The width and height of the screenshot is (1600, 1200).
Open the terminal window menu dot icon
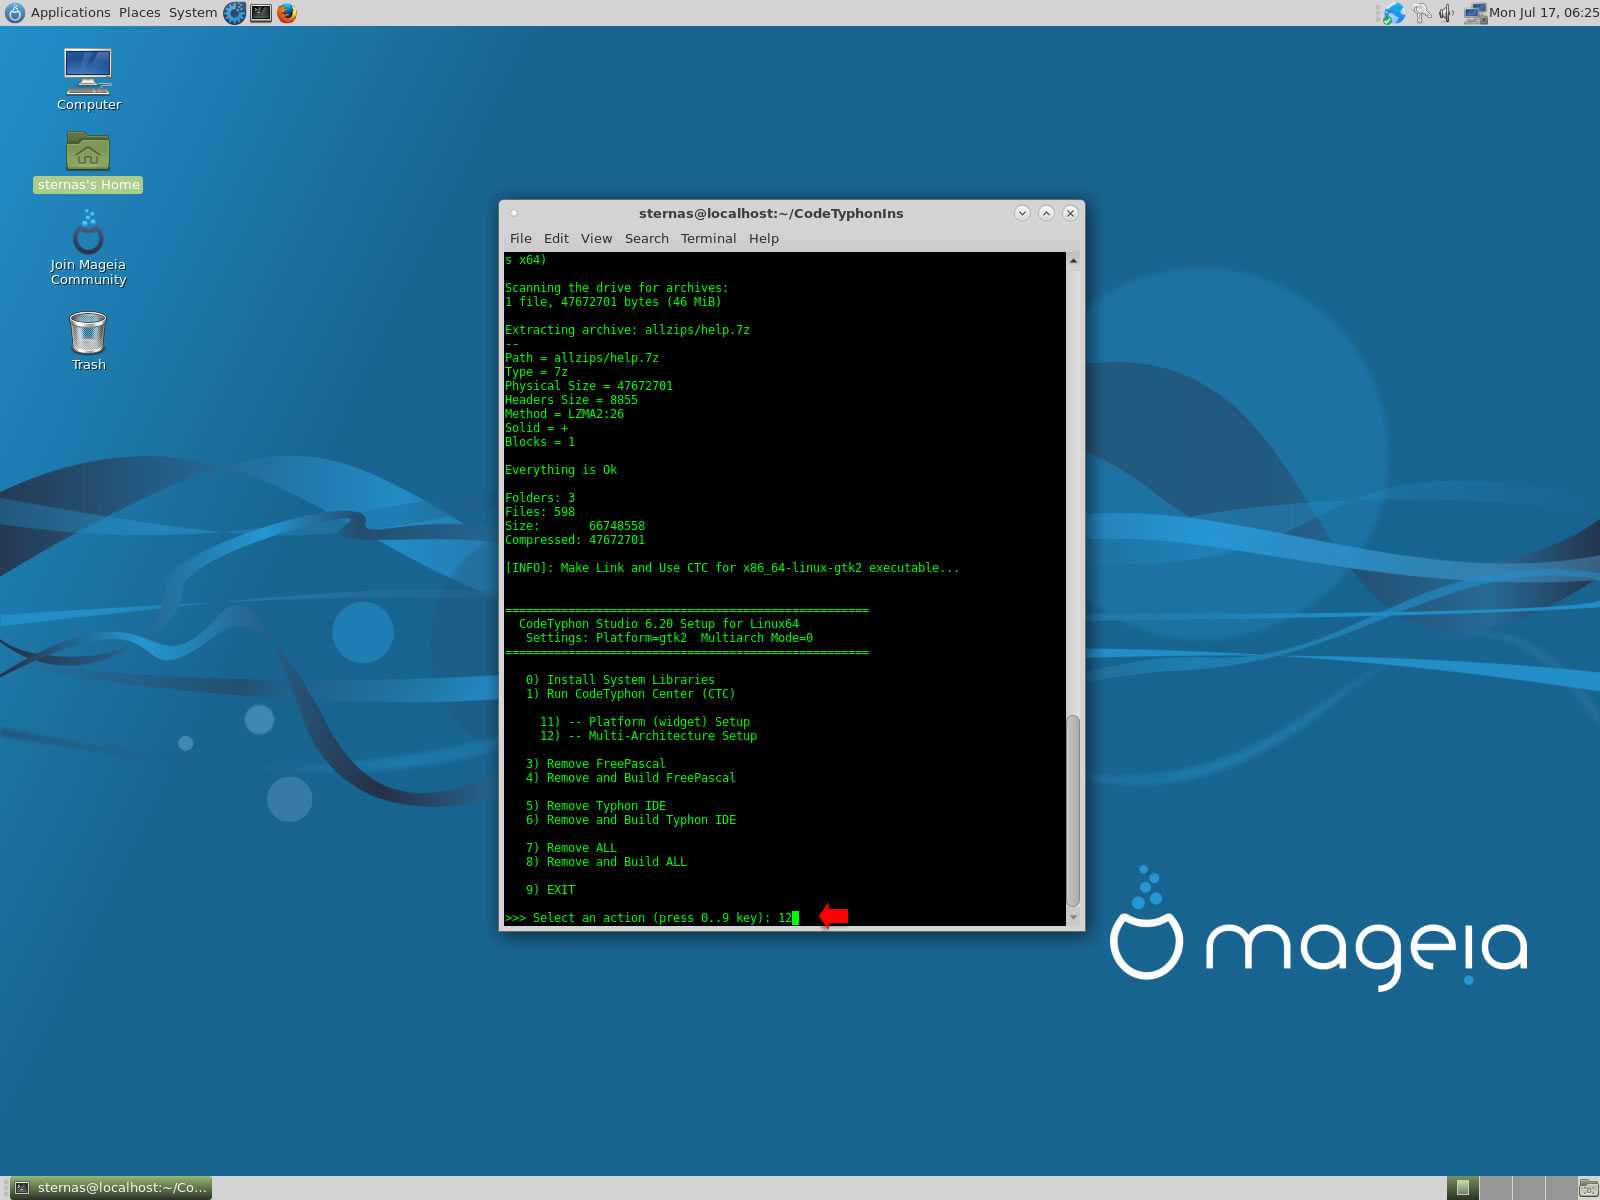click(x=514, y=213)
